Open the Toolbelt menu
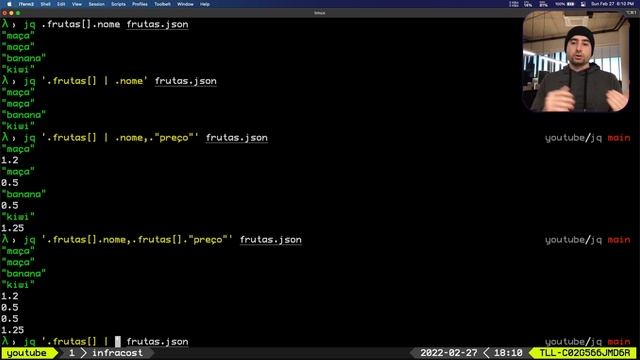This screenshot has height=360, width=640. click(162, 4)
